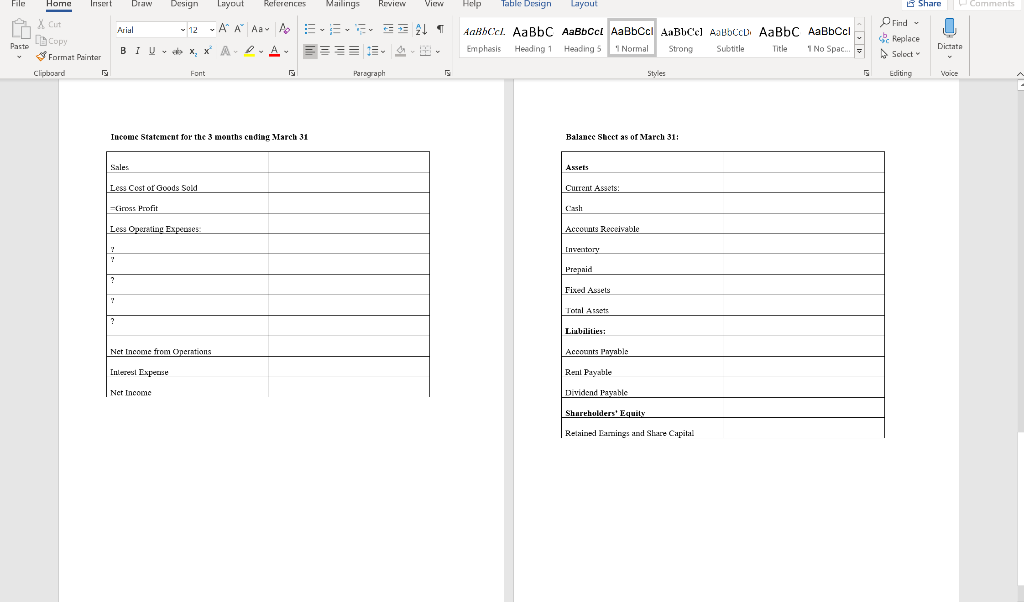Open the font color dropdown arrow
This screenshot has height=602, width=1024.
(x=286, y=52)
